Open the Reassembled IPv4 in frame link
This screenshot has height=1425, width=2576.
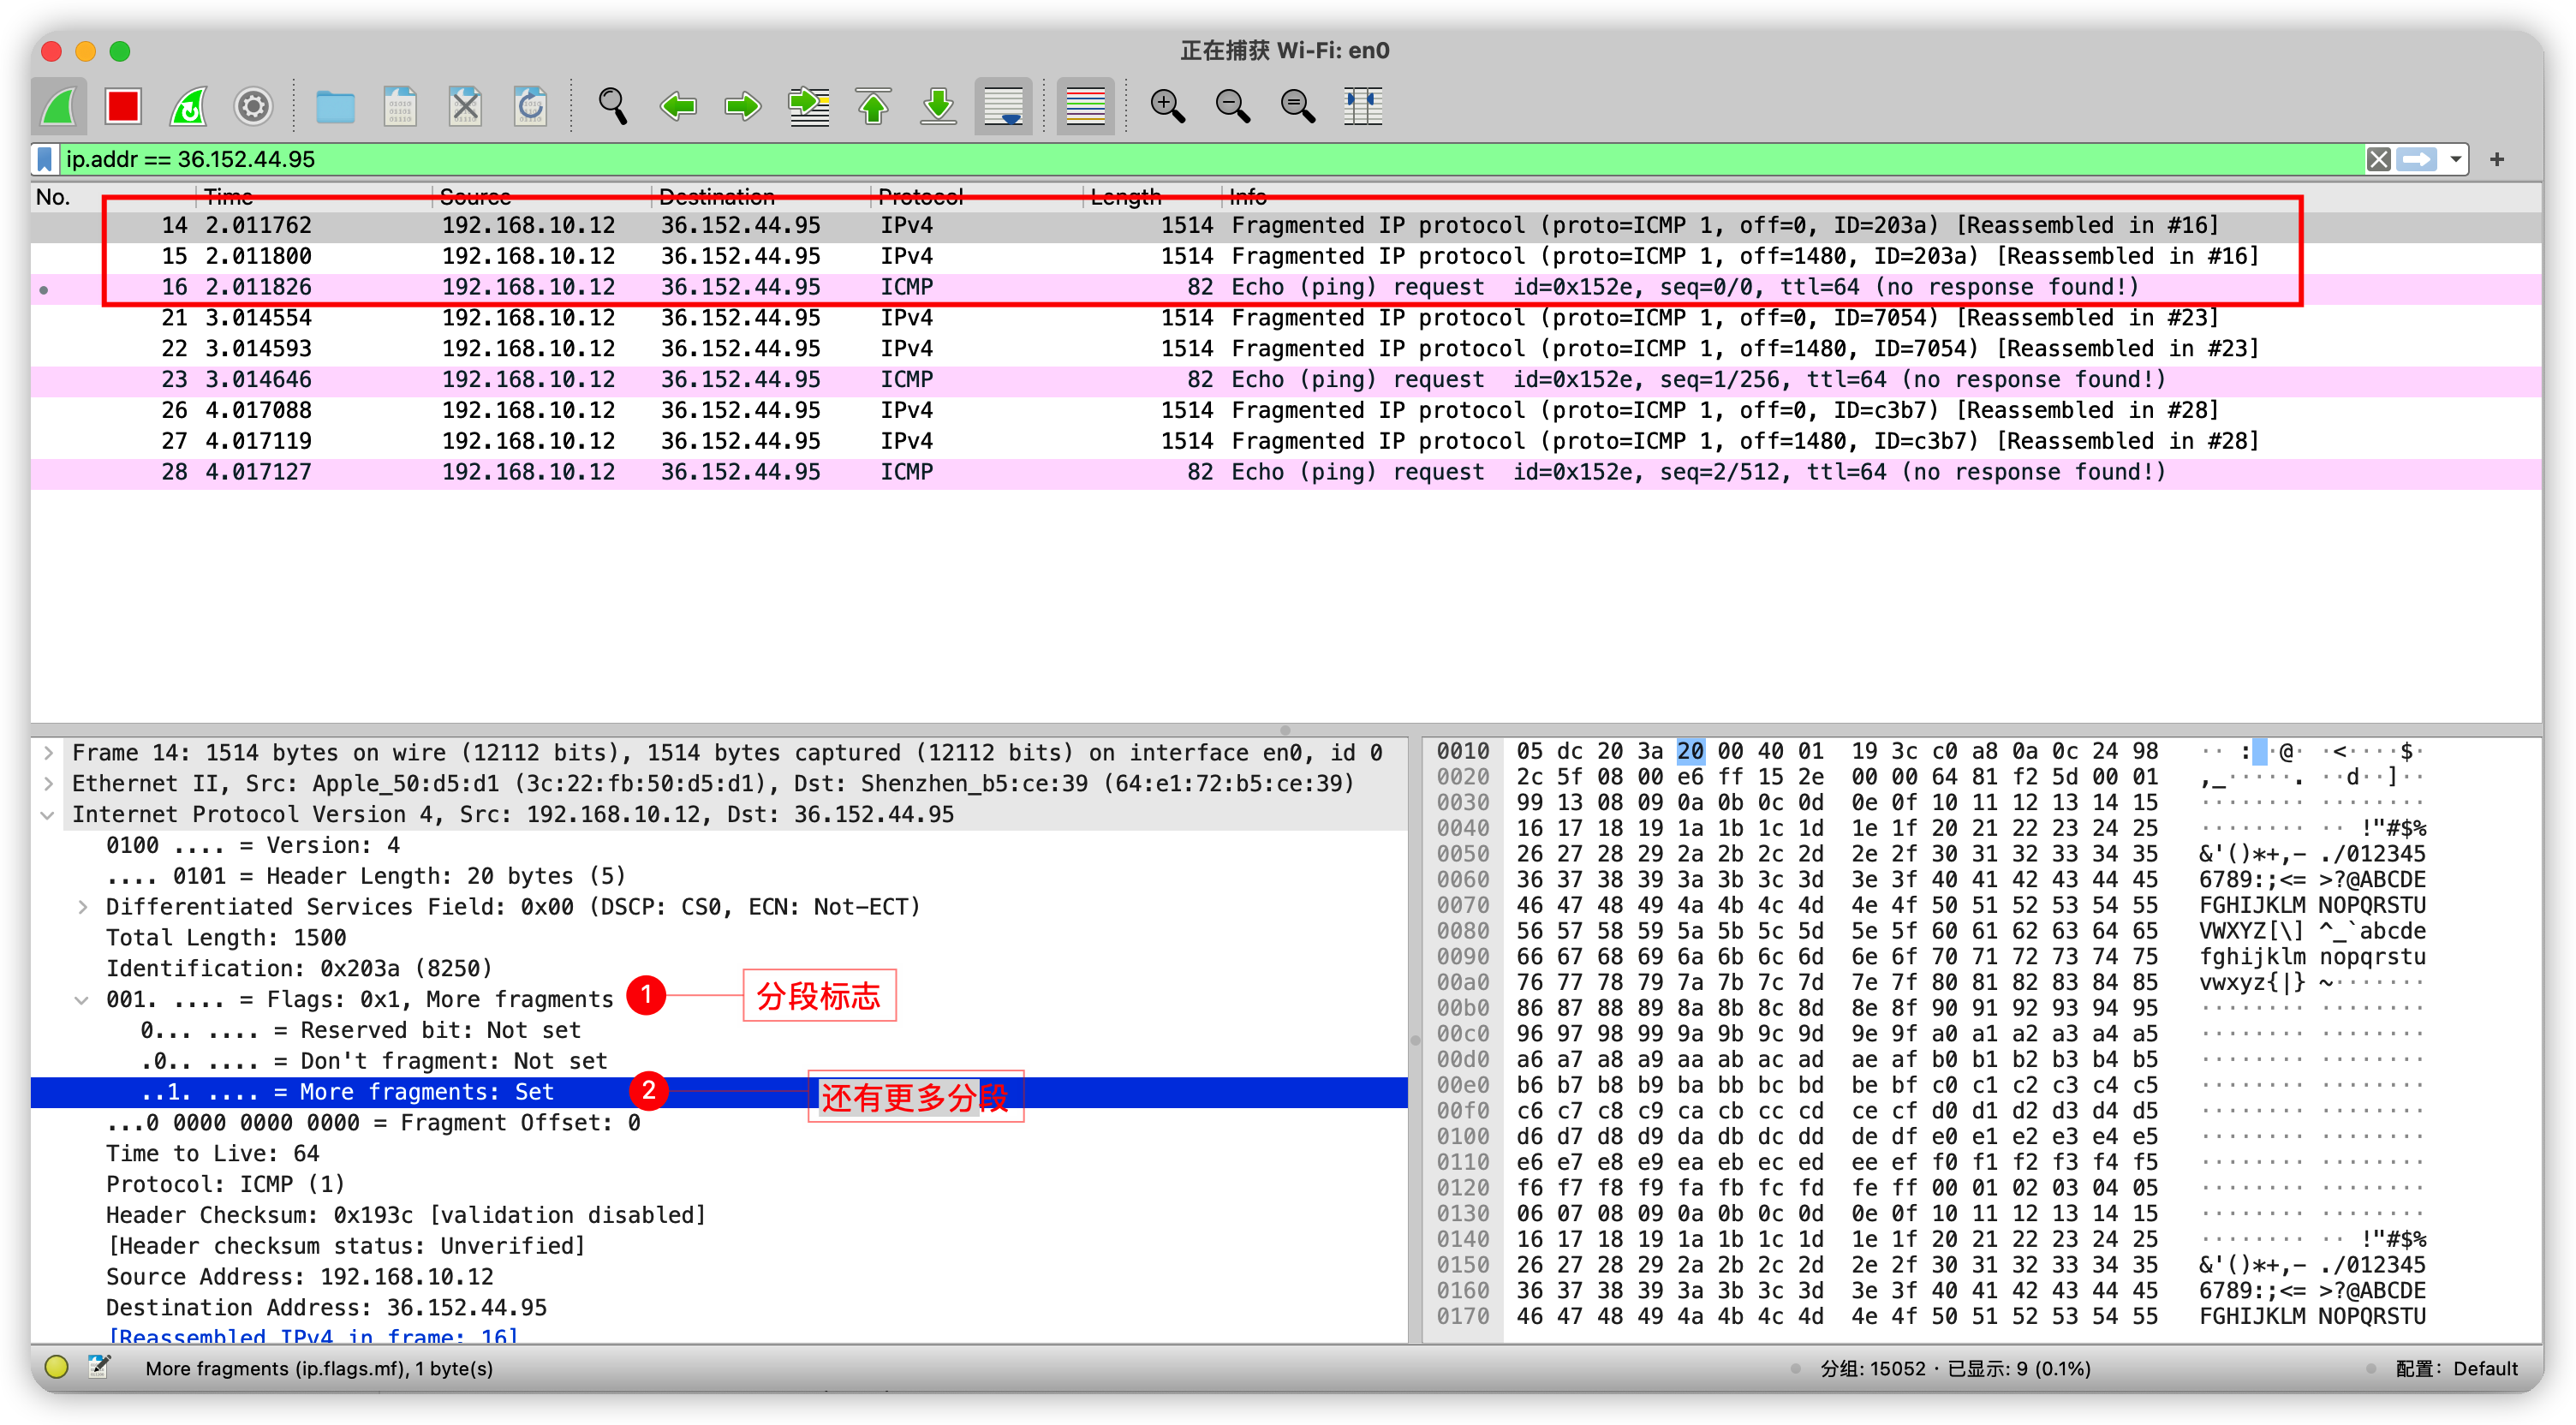tap(312, 1336)
